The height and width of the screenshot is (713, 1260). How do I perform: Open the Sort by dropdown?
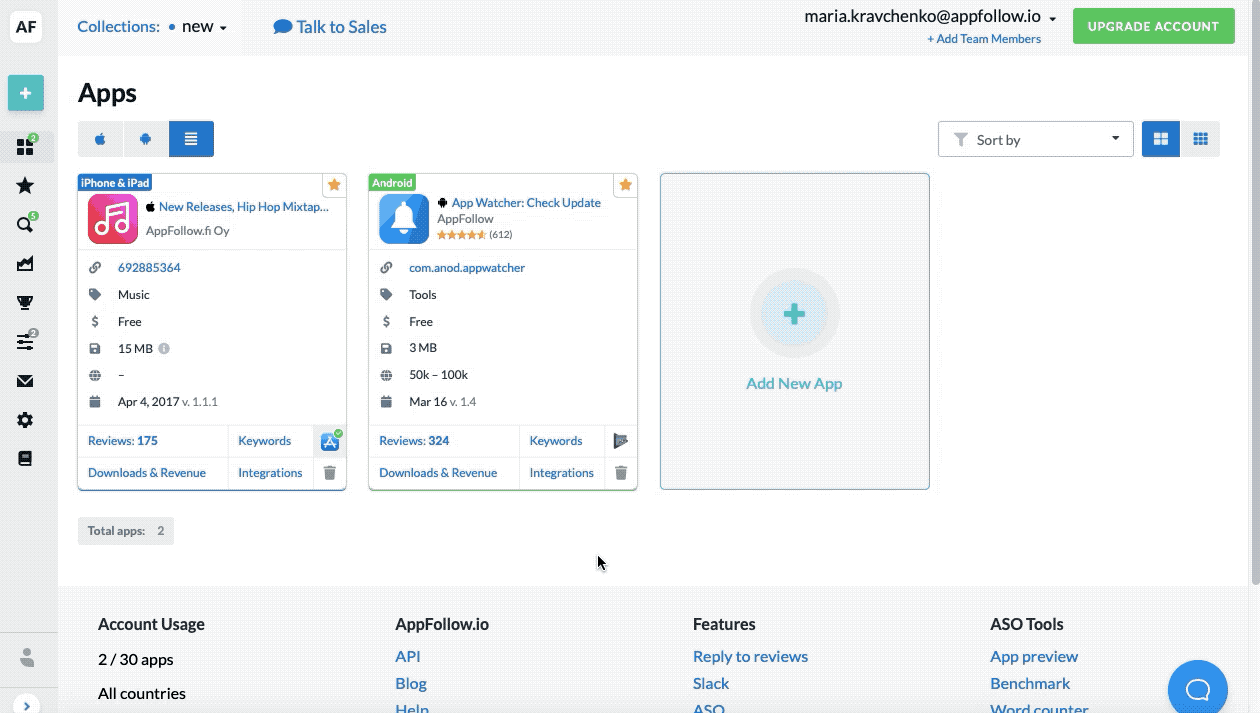point(1035,139)
